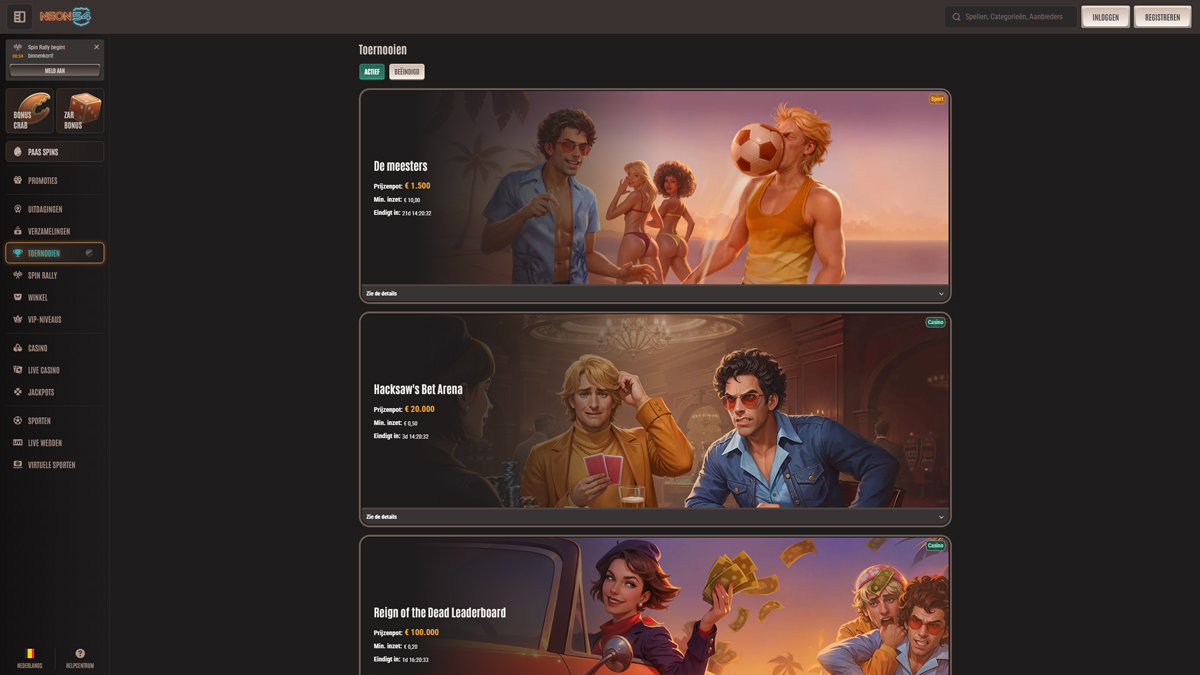Open Live Casino from sidebar

point(43,370)
